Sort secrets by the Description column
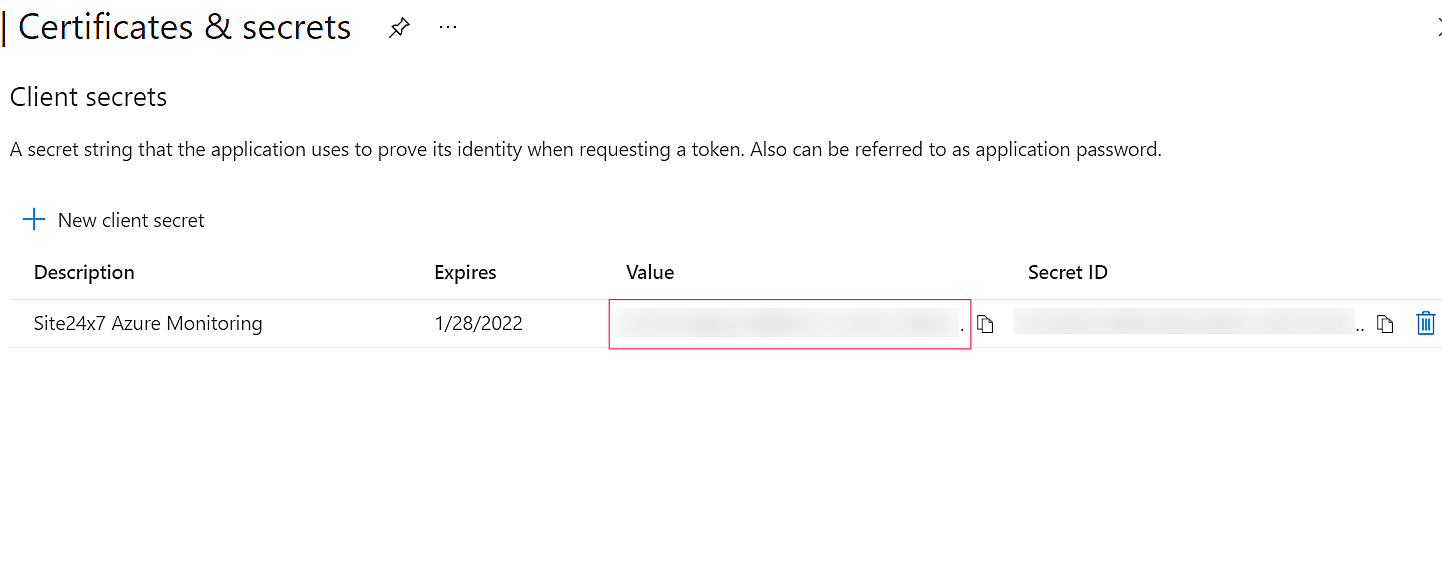This screenshot has height=586, width=1442. point(83,272)
